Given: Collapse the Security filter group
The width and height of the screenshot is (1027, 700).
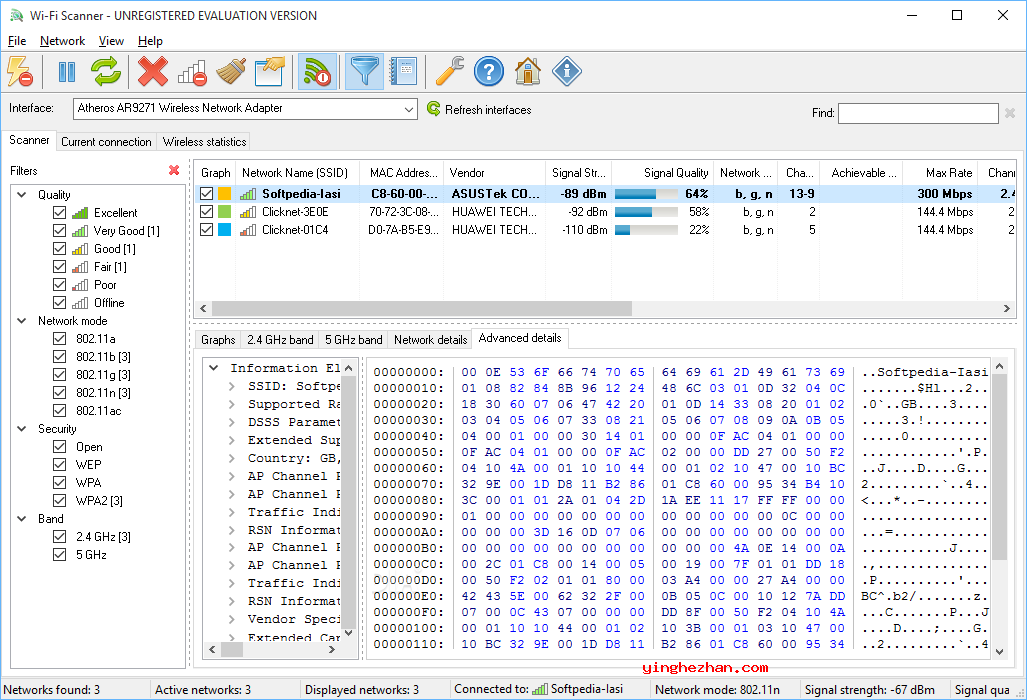Looking at the screenshot, I should [x=22, y=429].
